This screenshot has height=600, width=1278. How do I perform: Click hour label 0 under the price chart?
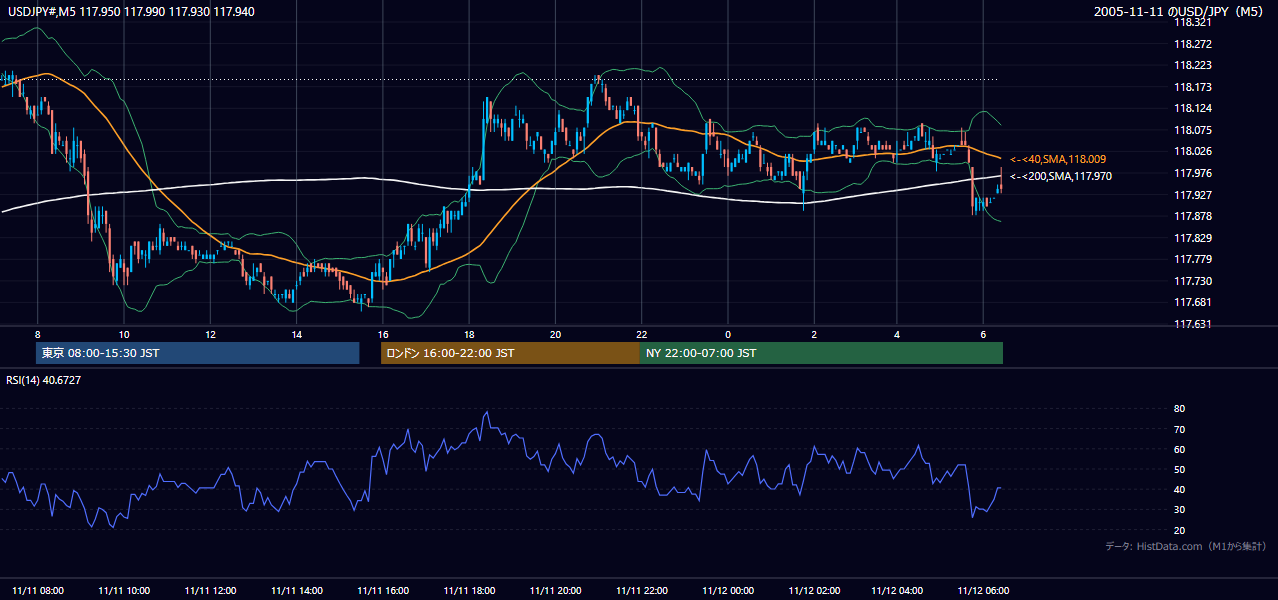pyautogui.click(x=728, y=334)
